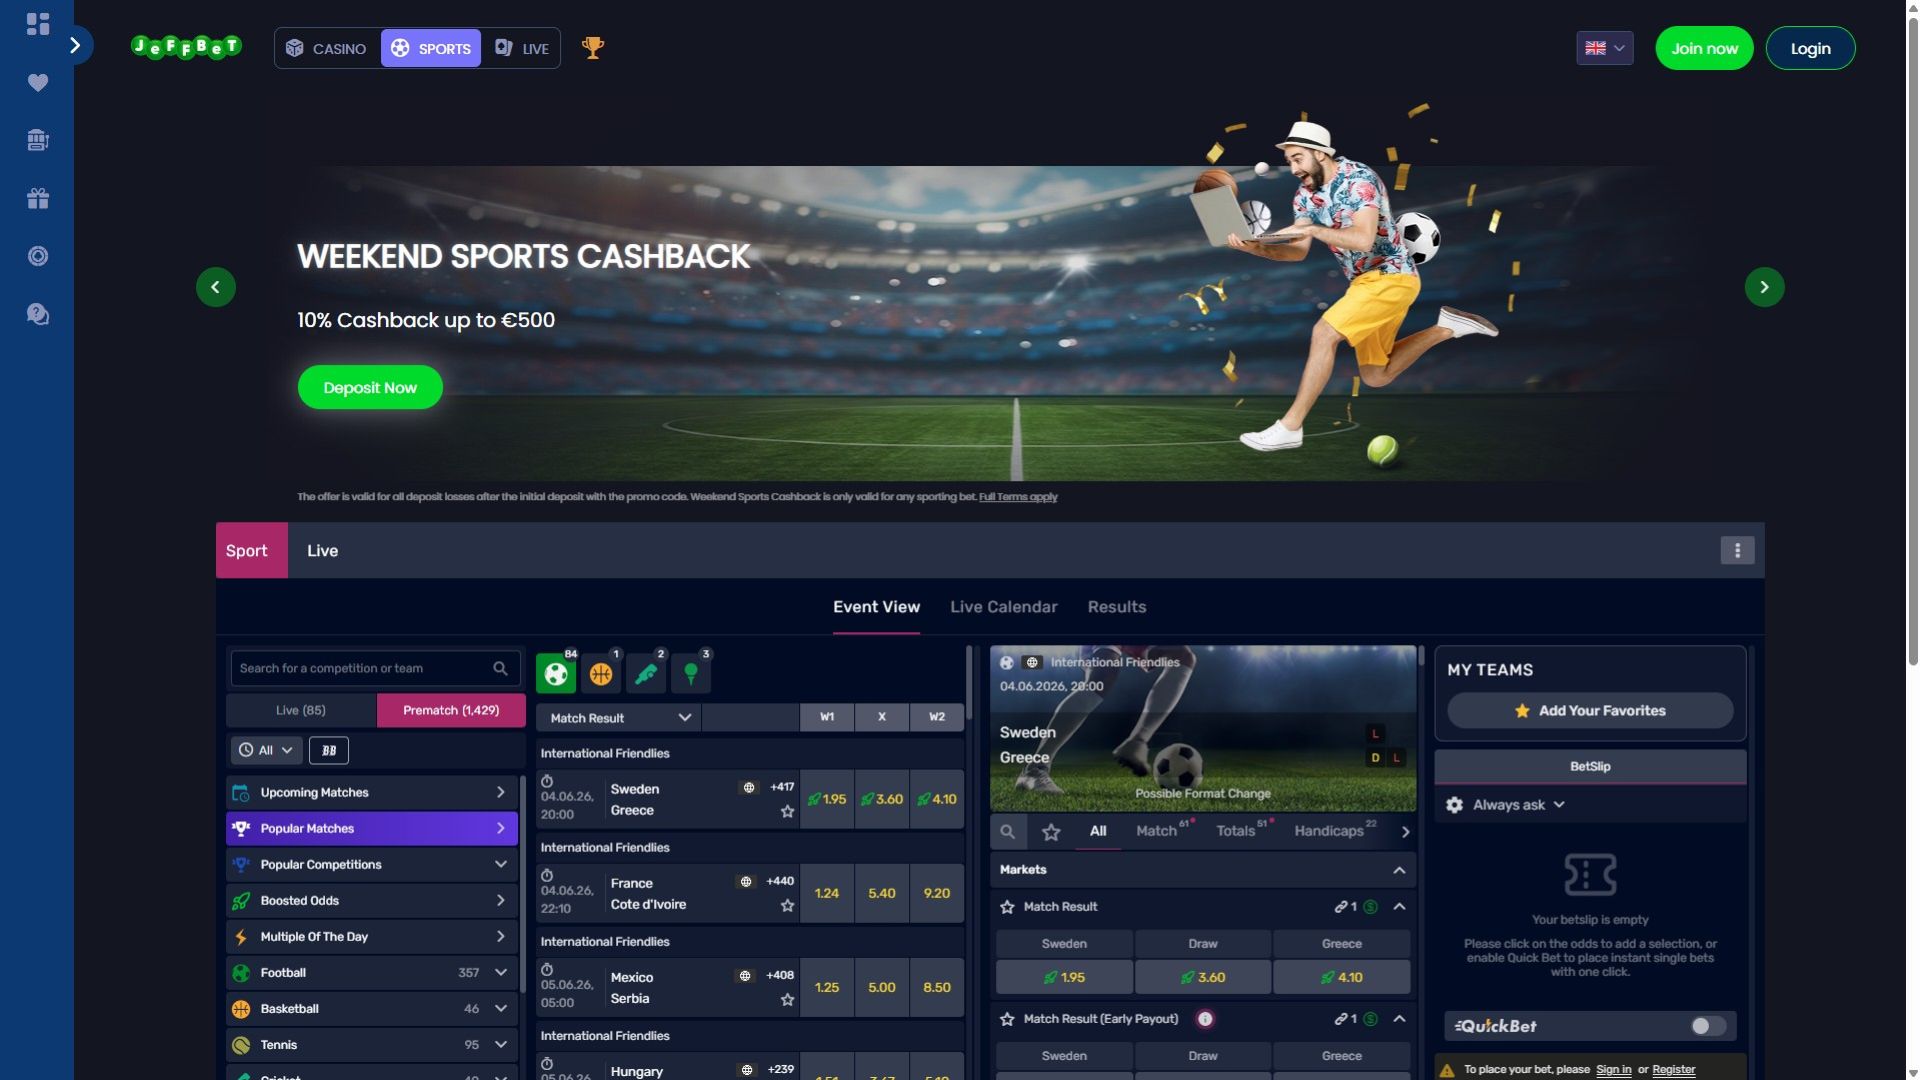Screen dimensions: 1920x1080
Task: Open info icon for Match Result (Early Payout)
Action: [x=1205, y=1019]
